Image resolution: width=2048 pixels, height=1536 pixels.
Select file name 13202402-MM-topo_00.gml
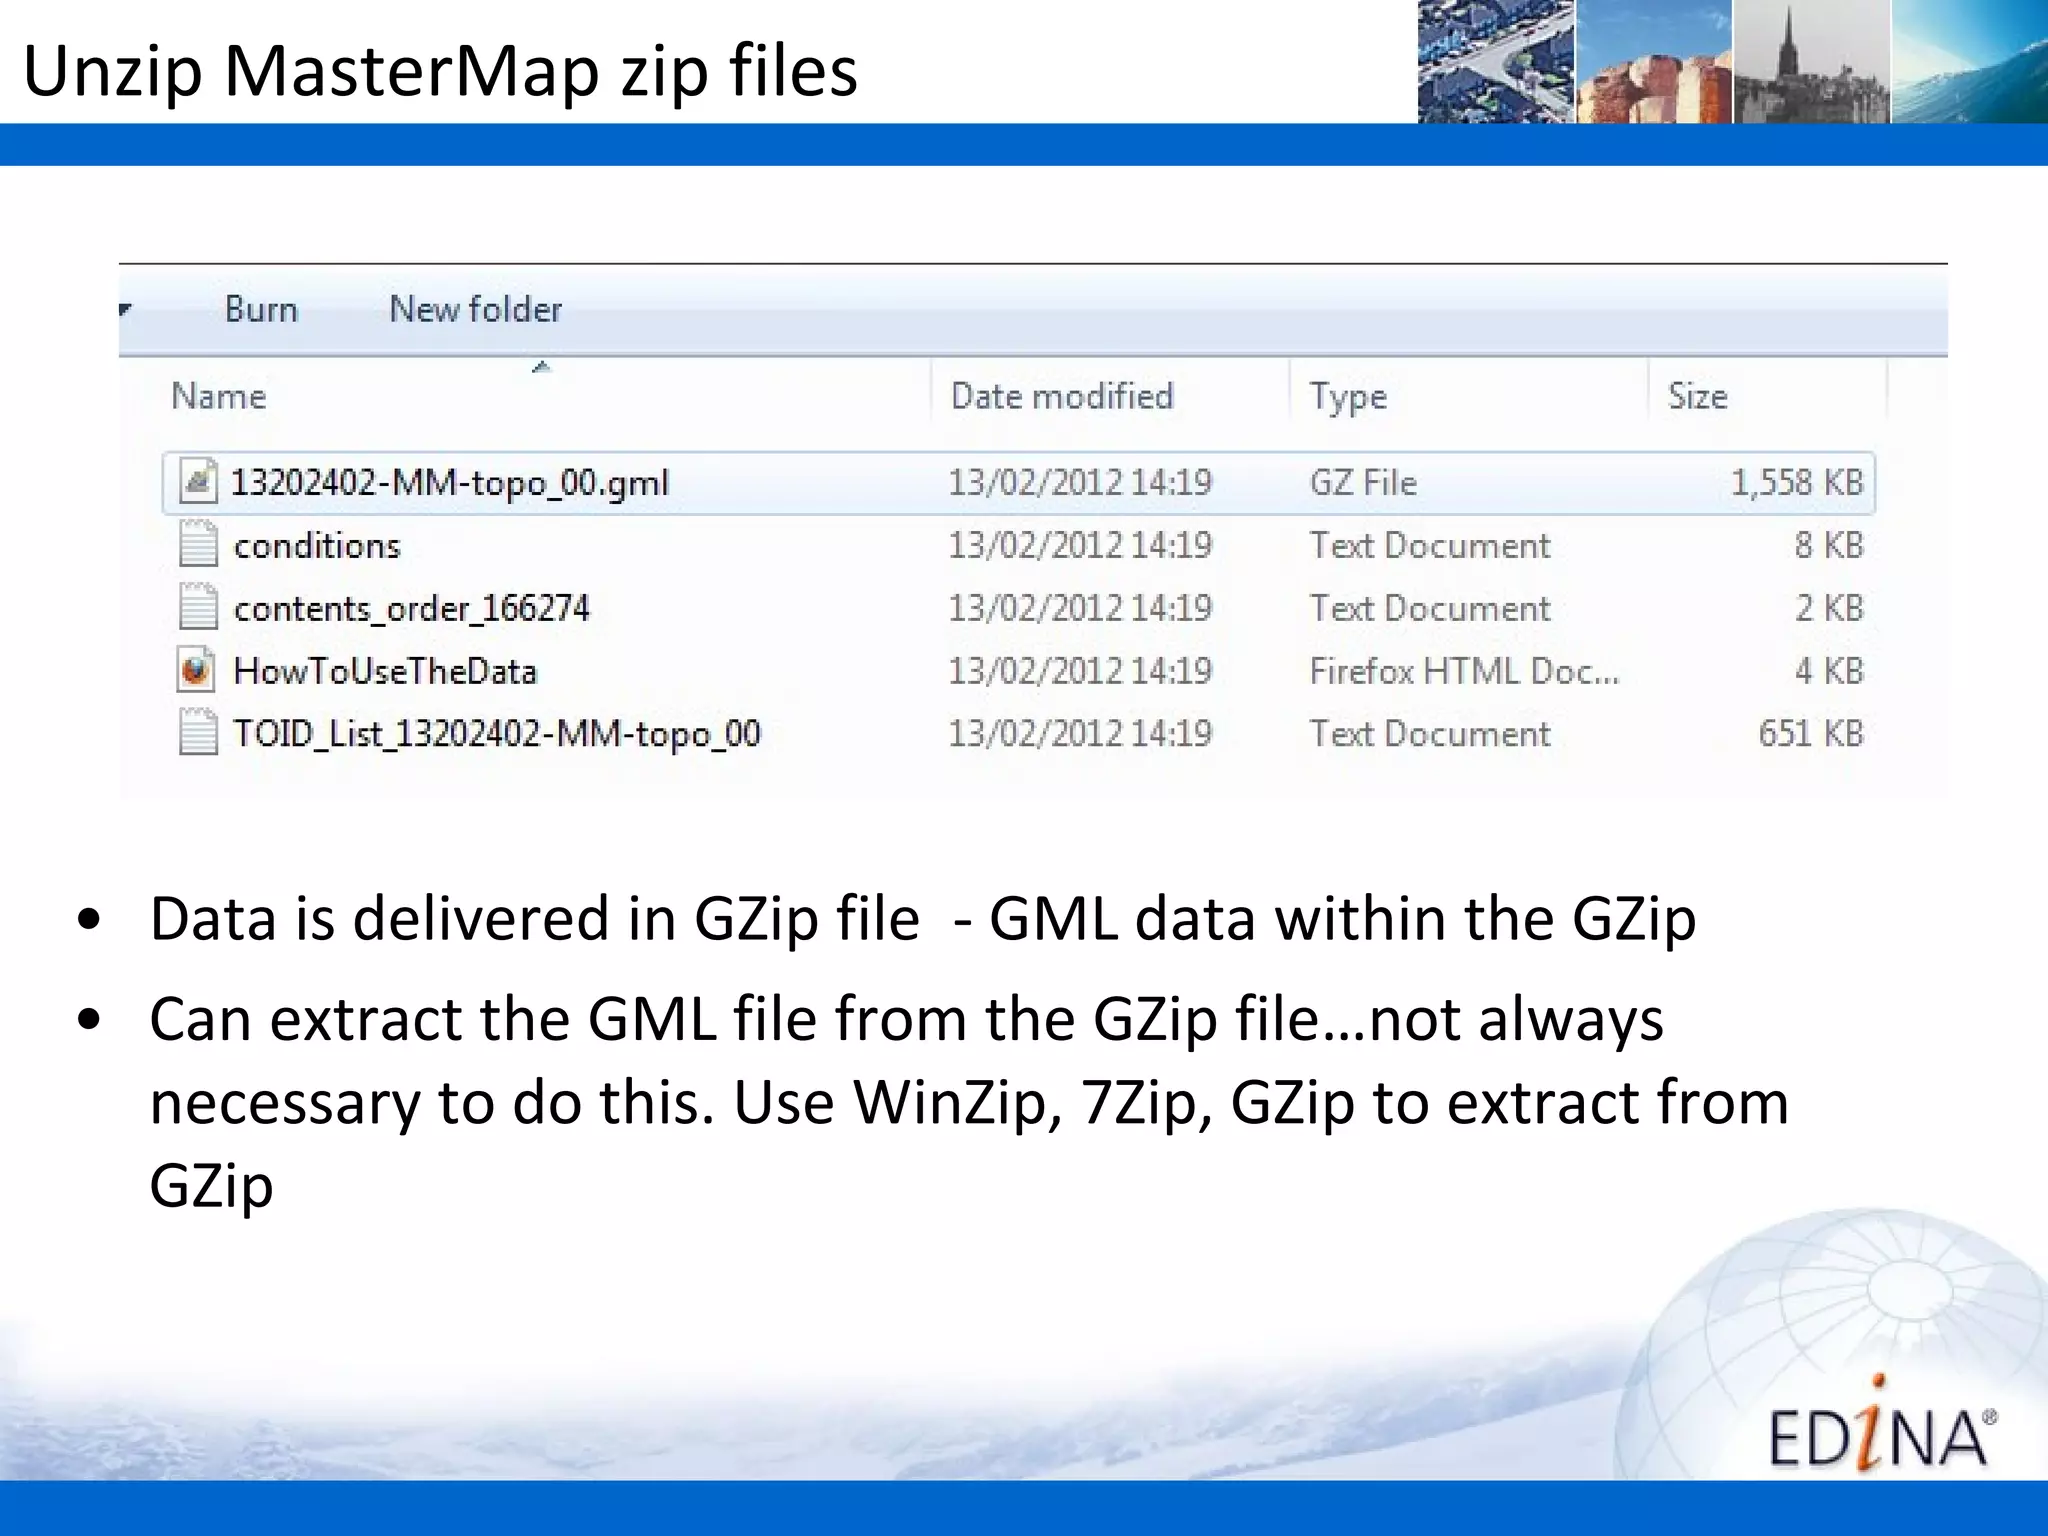[450, 483]
